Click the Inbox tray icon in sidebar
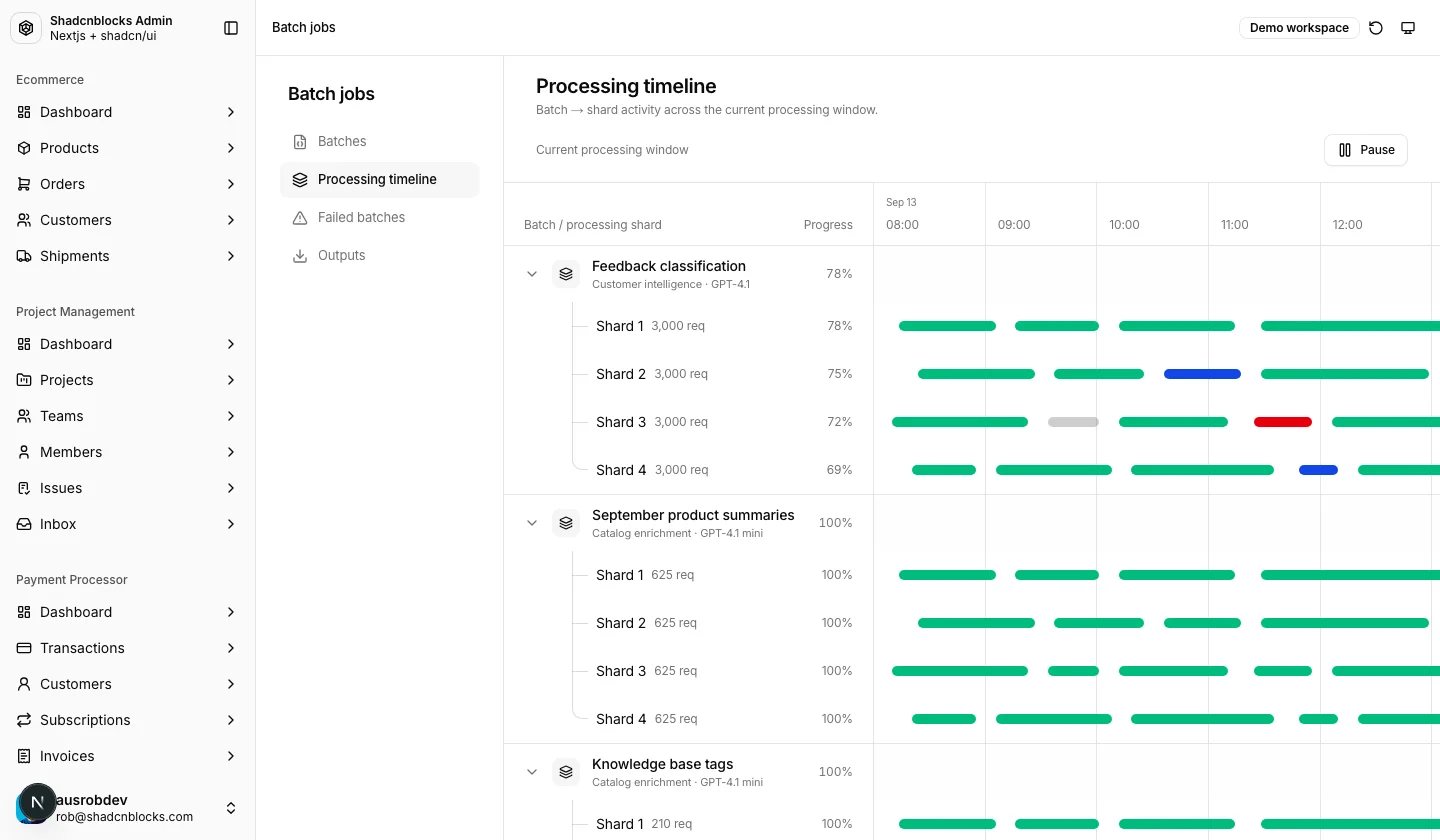1440x840 pixels. [x=24, y=524]
